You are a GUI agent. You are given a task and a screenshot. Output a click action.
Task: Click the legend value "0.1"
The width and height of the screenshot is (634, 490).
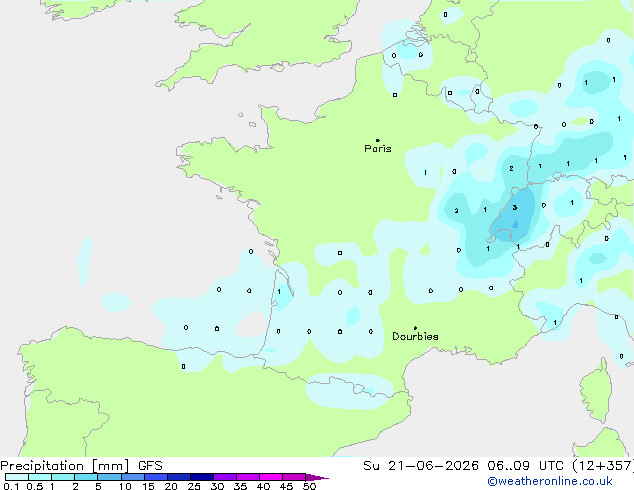click(x=11, y=486)
